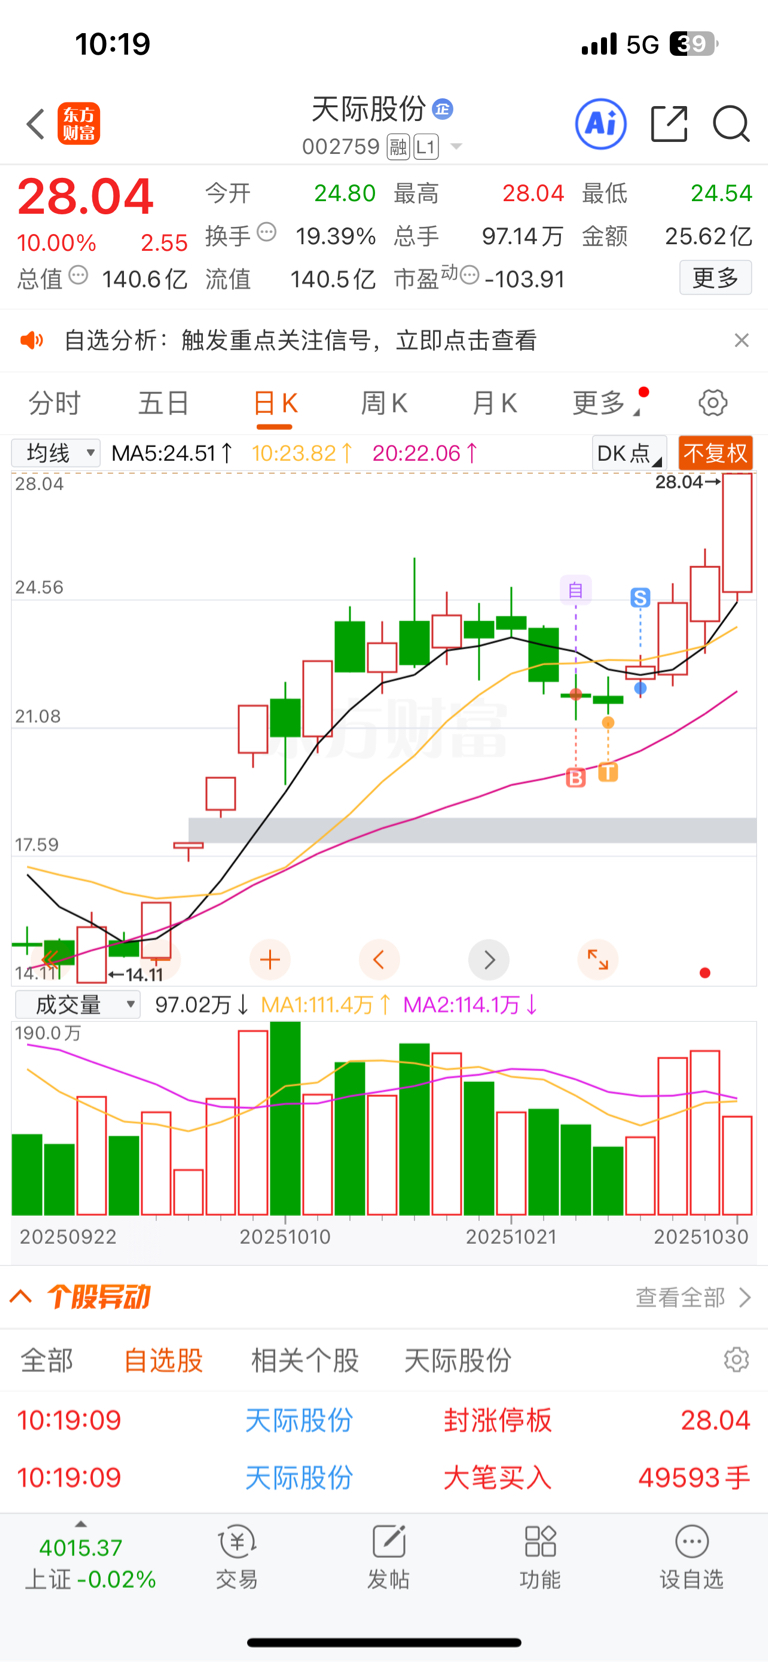Tap the volume MA2:114.1万 value
The height and width of the screenshot is (1662, 768).
tap(471, 1004)
